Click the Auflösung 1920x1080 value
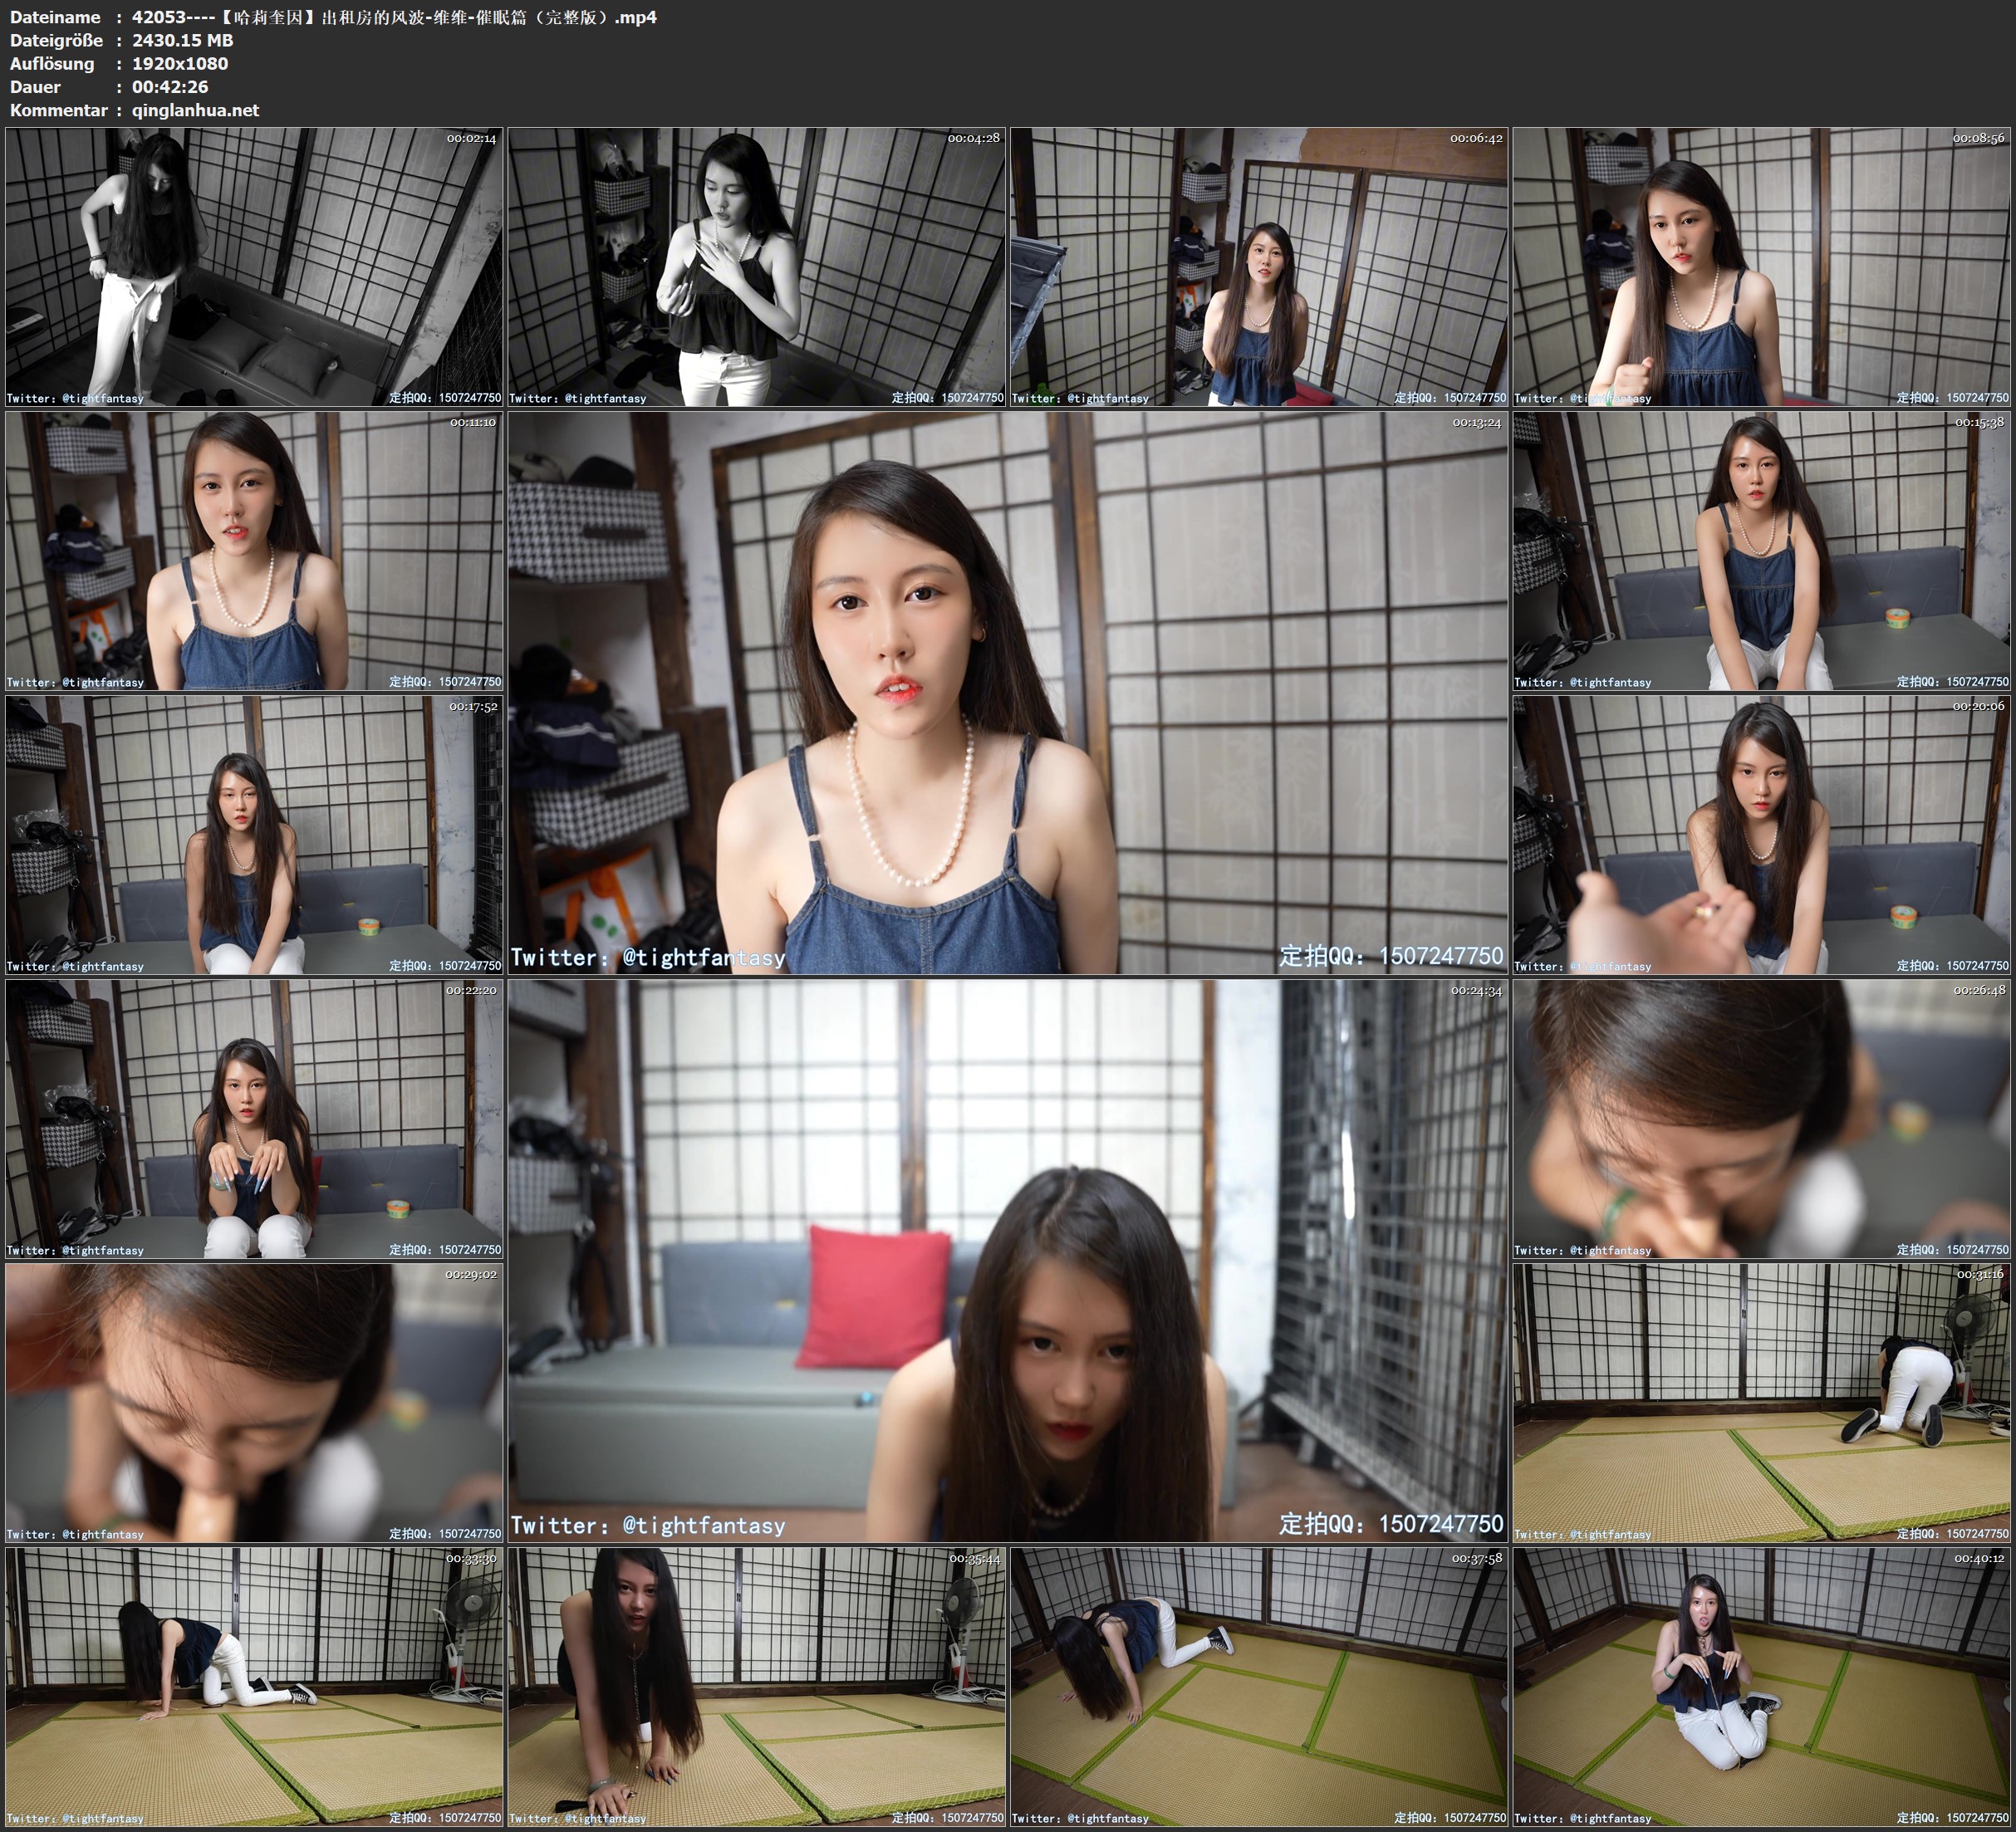The width and height of the screenshot is (2016, 1832). [180, 63]
